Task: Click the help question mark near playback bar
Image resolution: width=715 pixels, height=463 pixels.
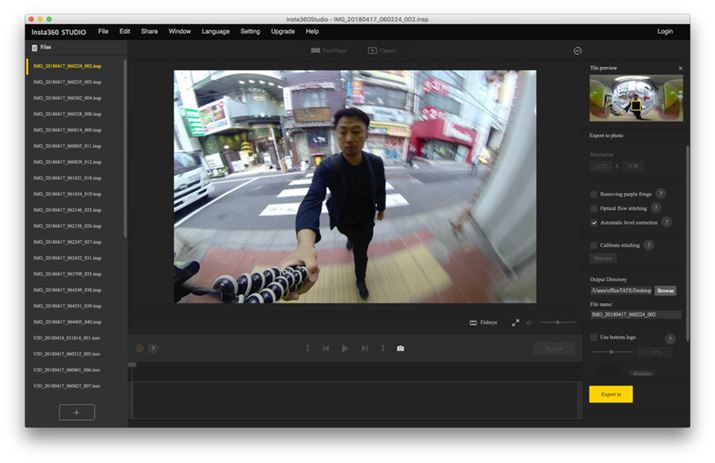Action: click(153, 349)
